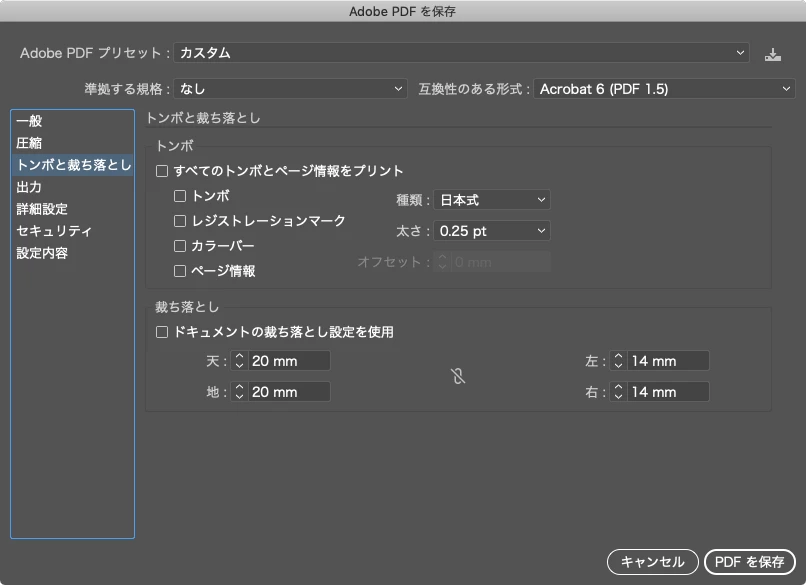Enable the カラーバー checkbox
Viewport: 806px width, 585px height.
tap(180, 246)
